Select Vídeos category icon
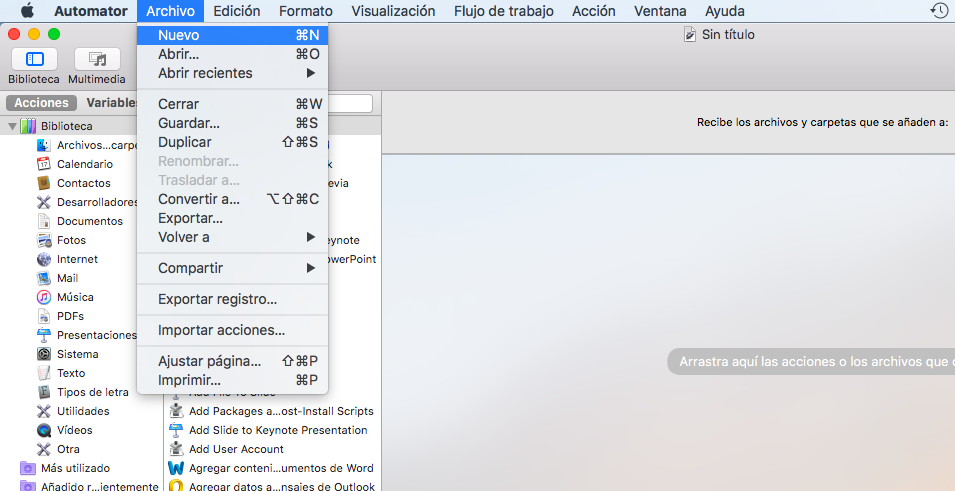Image resolution: width=955 pixels, height=491 pixels. 43,430
